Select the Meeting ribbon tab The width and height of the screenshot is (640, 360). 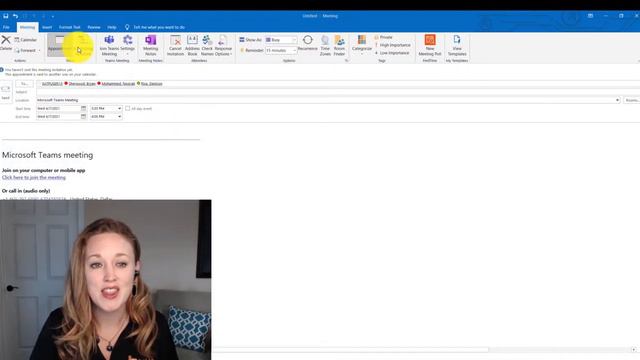click(27, 27)
